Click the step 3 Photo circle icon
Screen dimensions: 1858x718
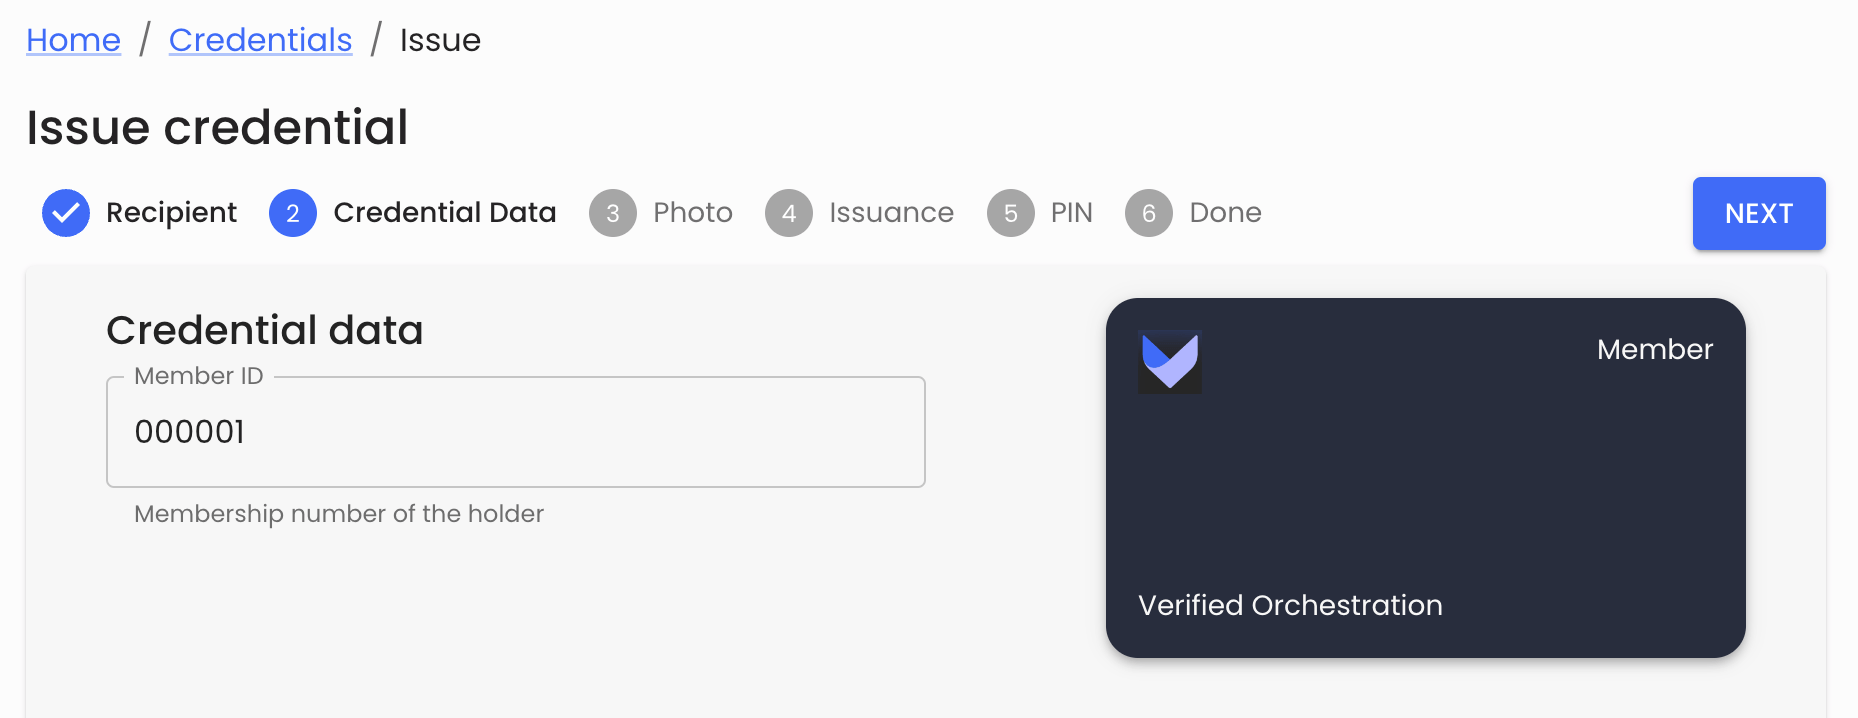pyautogui.click(x=612, y=213)
